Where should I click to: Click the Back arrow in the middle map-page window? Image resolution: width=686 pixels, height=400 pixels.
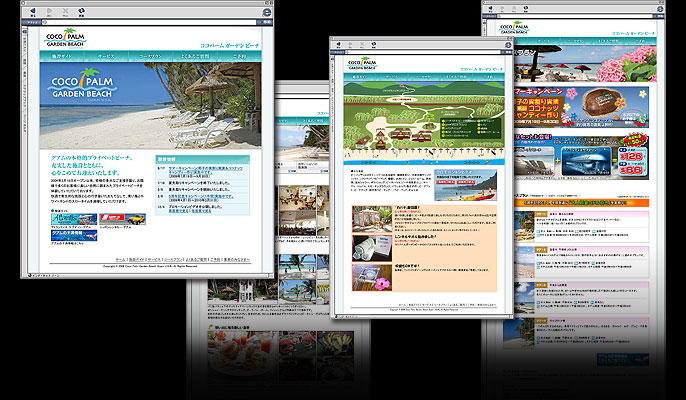338,45
